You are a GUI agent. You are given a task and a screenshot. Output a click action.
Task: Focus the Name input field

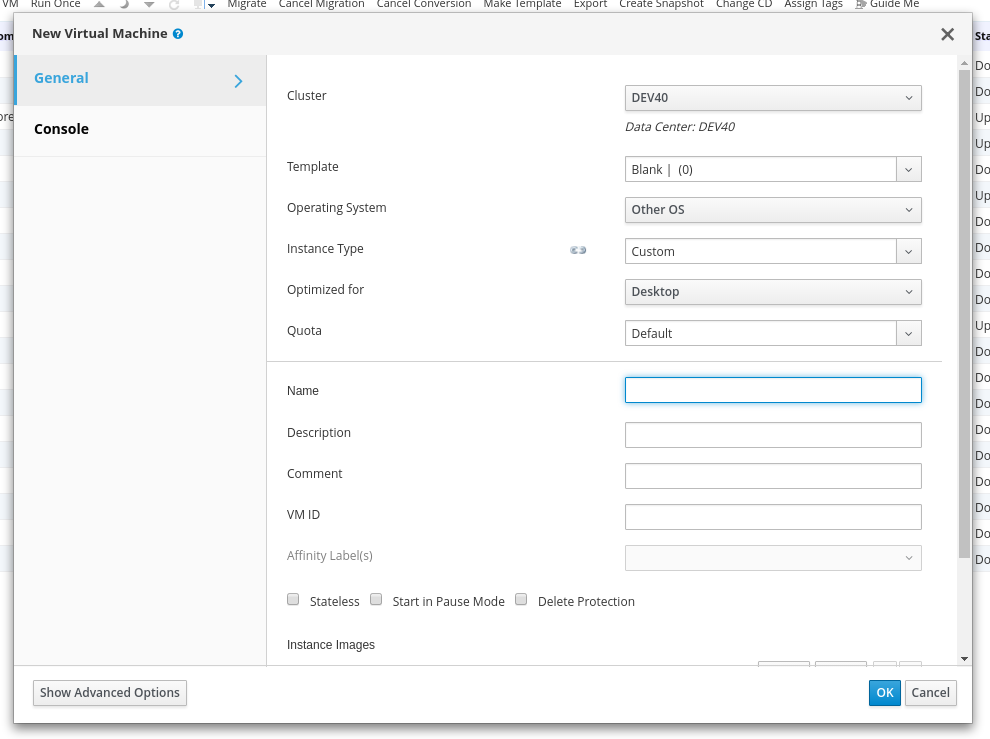772,390
